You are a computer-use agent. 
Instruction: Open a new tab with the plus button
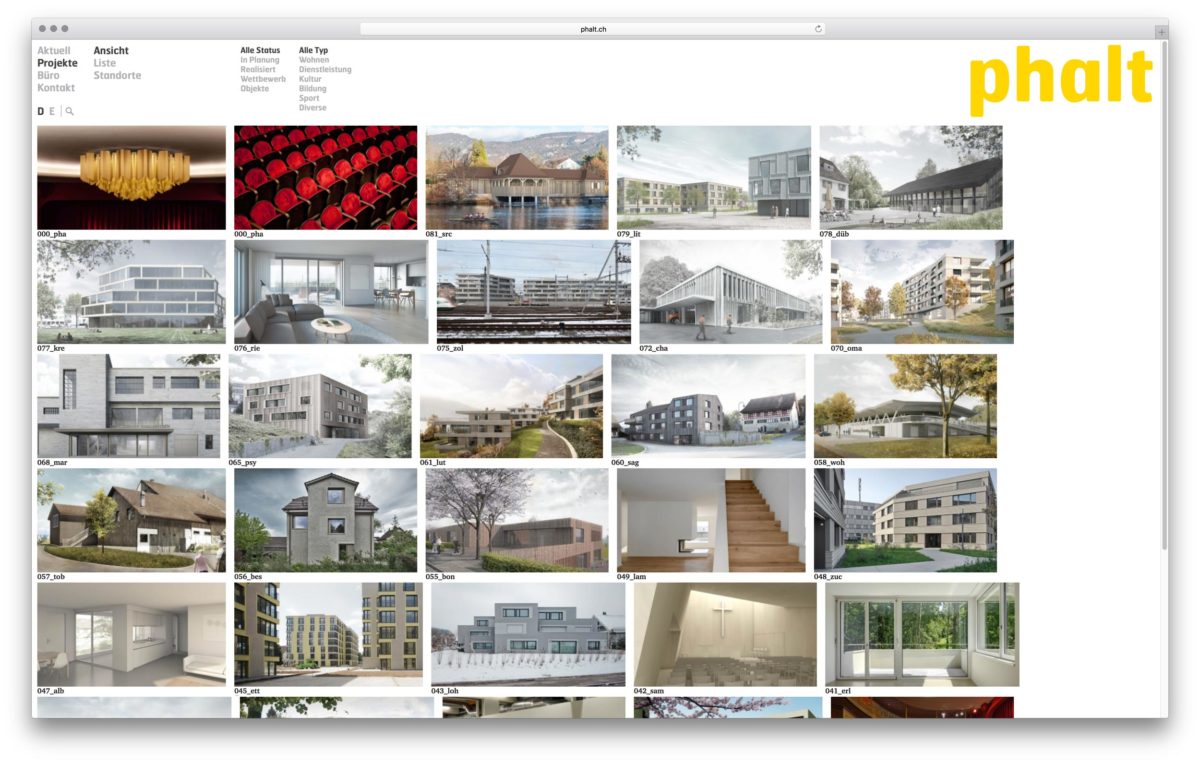click(1160, 32)
